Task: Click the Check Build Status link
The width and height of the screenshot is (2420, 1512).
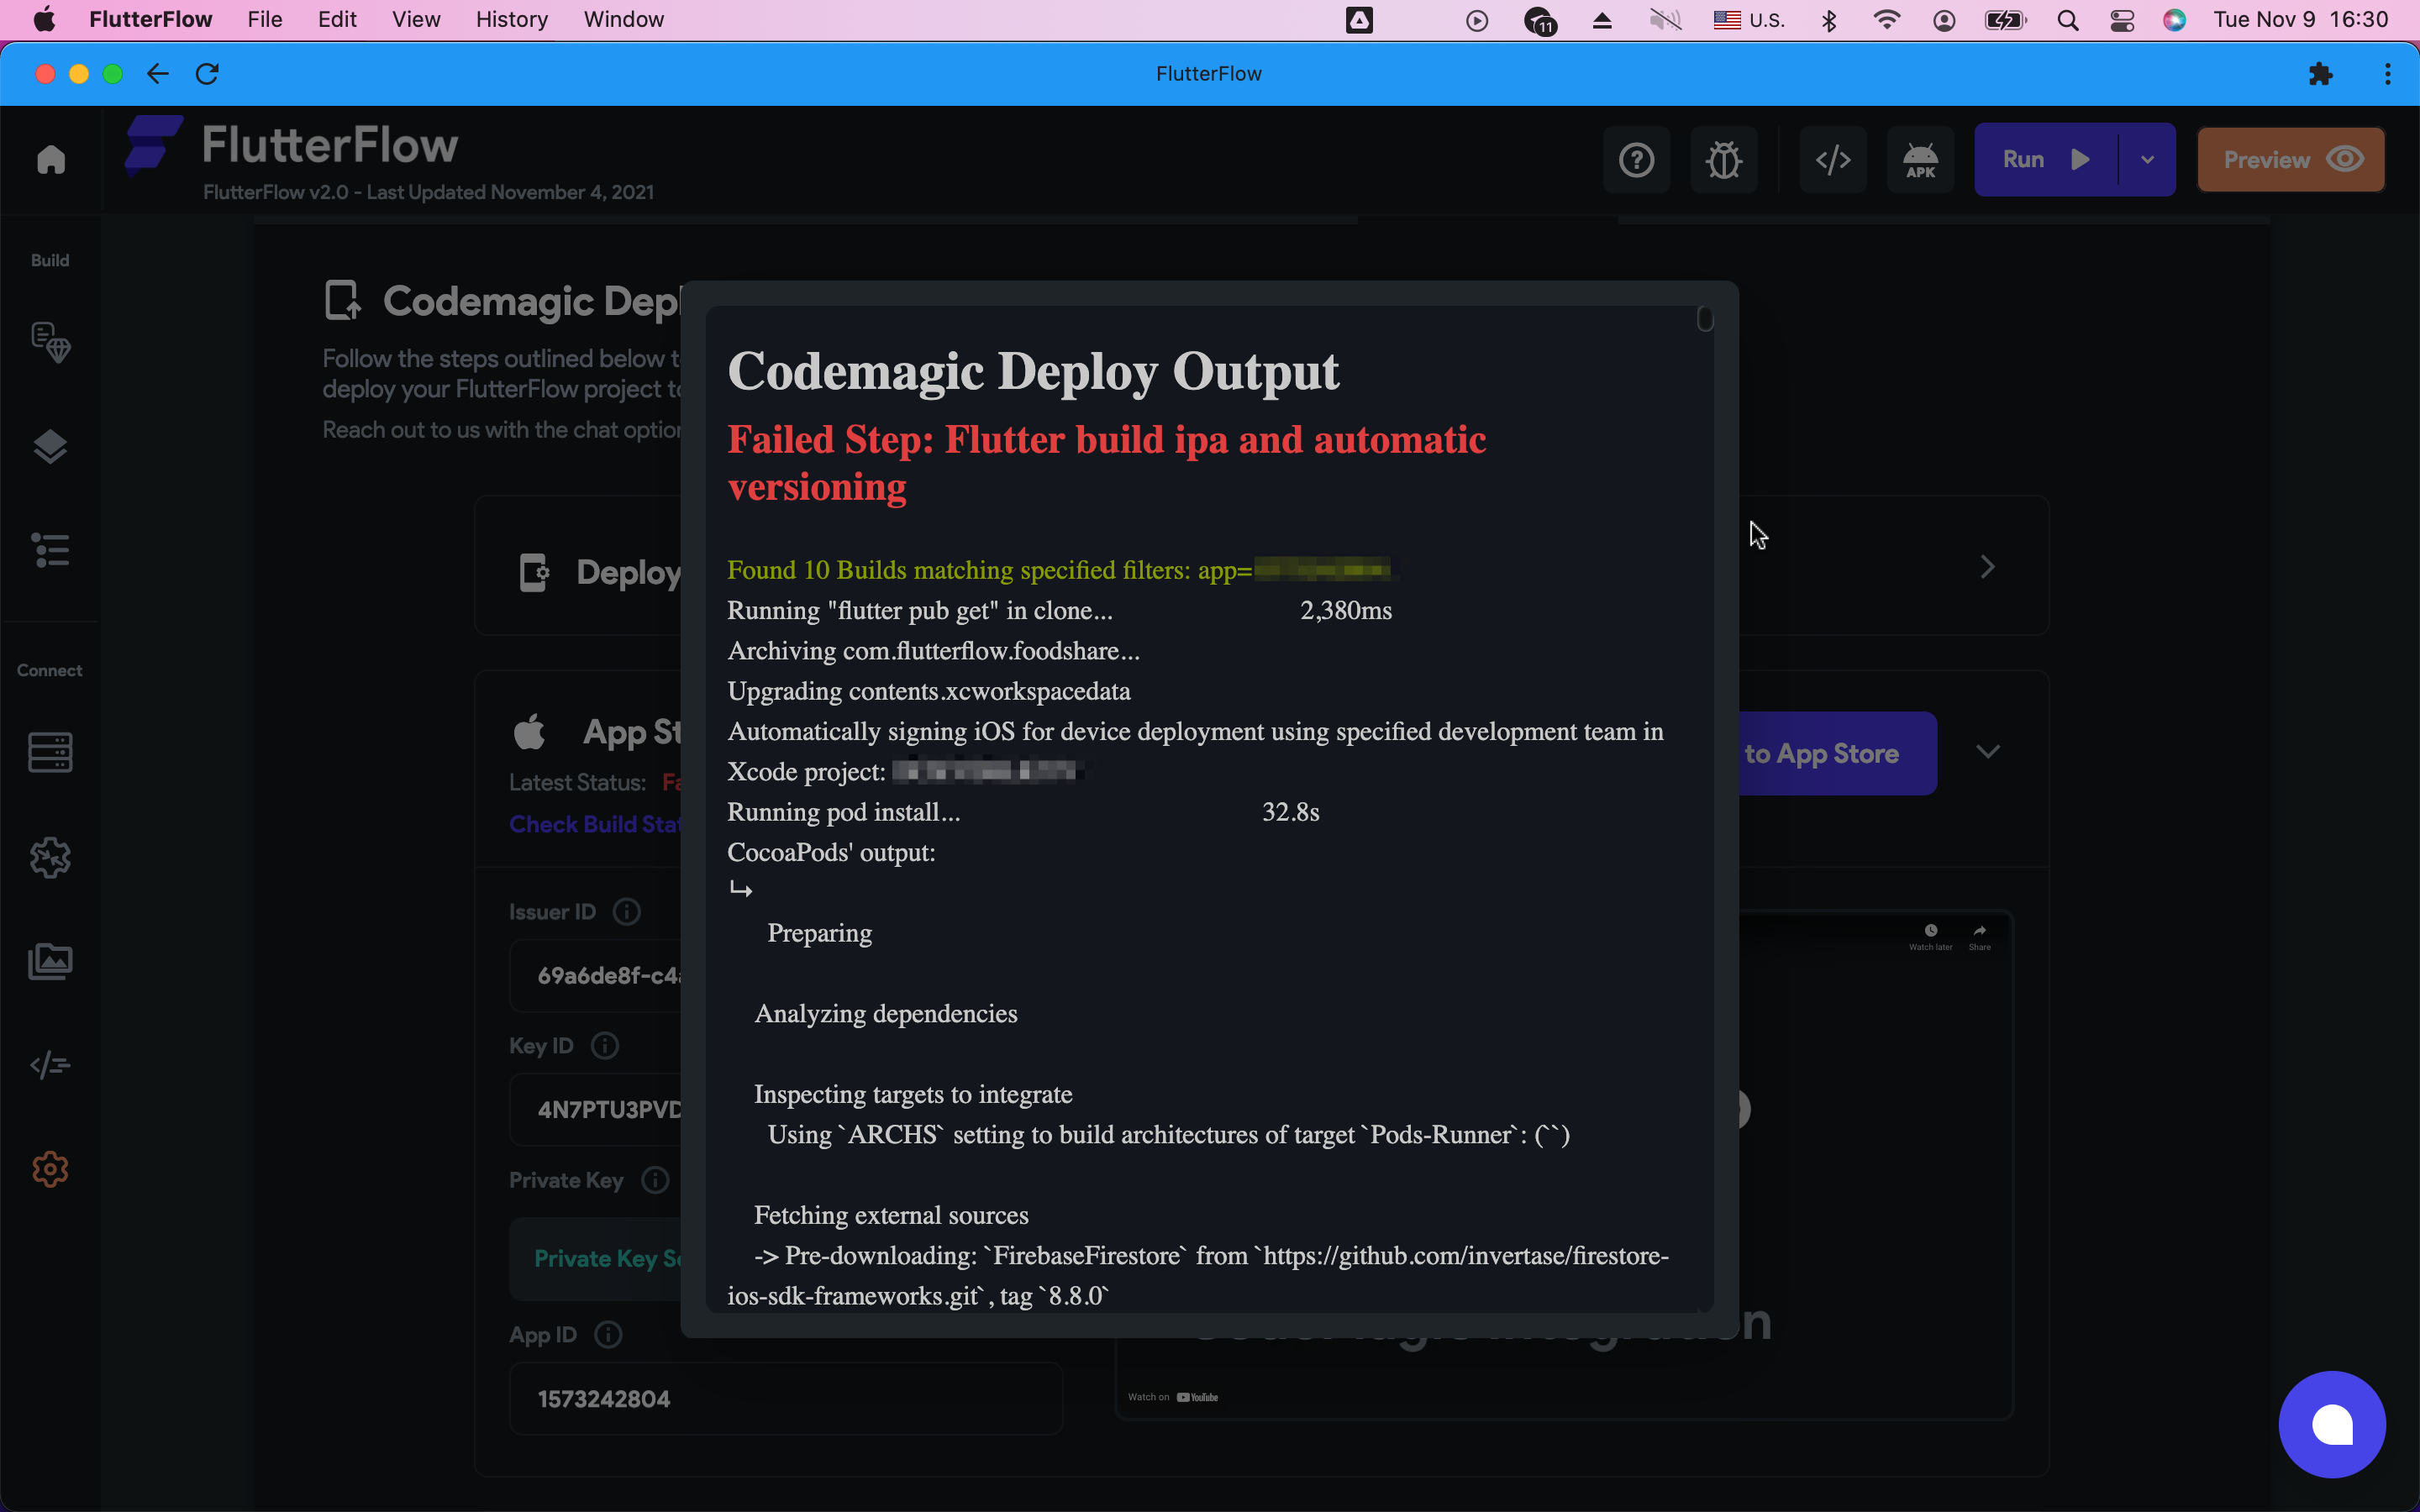Action: [x=595, y=824]
